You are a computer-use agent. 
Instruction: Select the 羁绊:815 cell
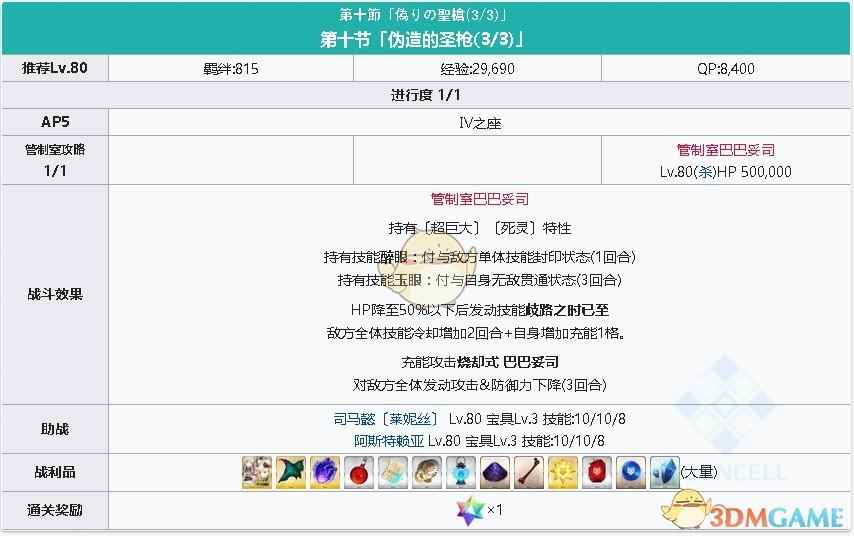231,69
